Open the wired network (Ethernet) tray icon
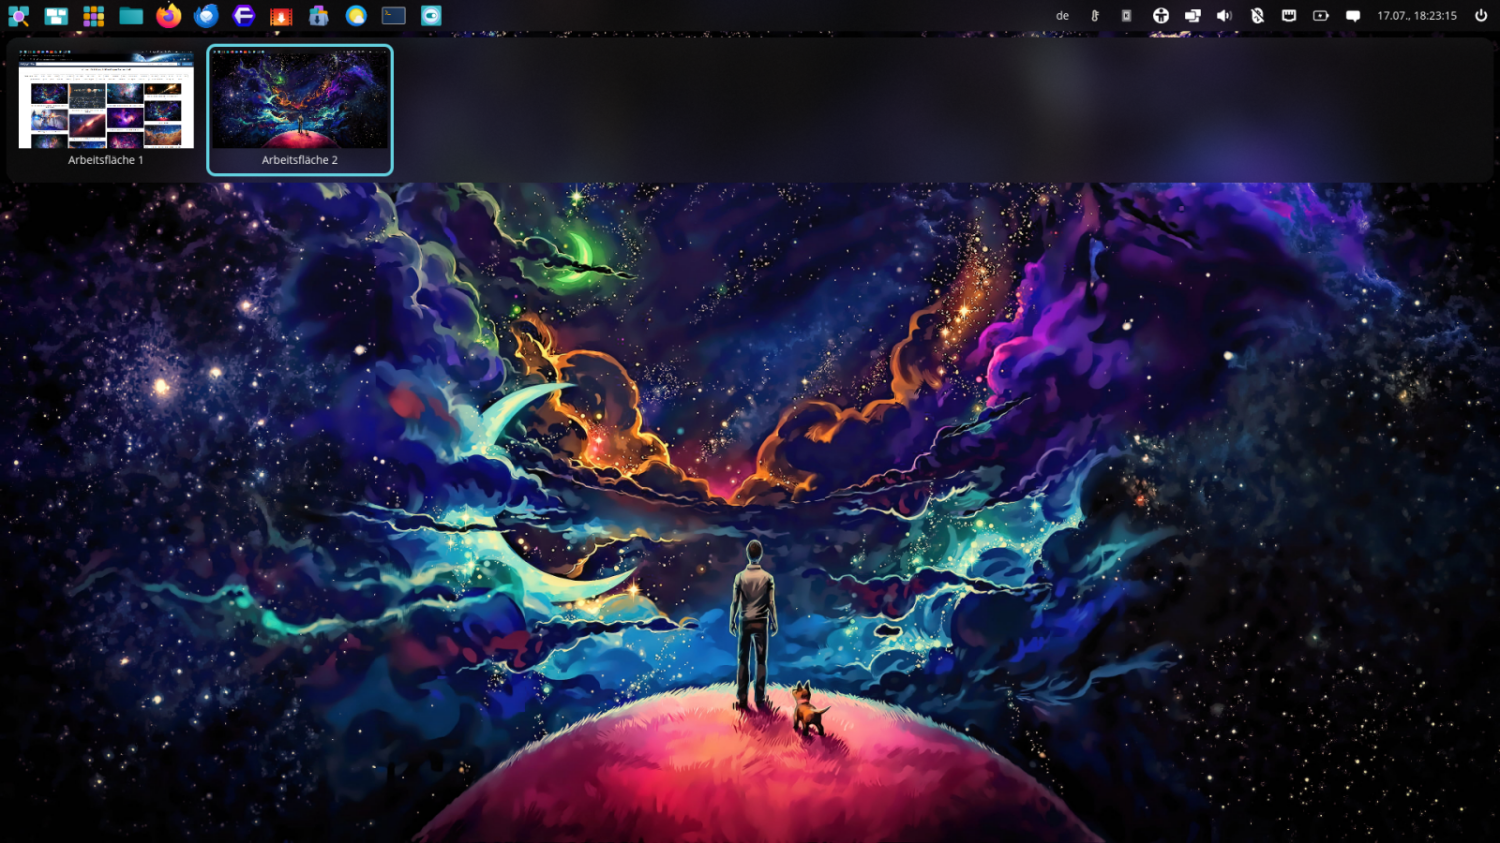The height and width of the screenshot is (843, 1500). click(1289, 16)
